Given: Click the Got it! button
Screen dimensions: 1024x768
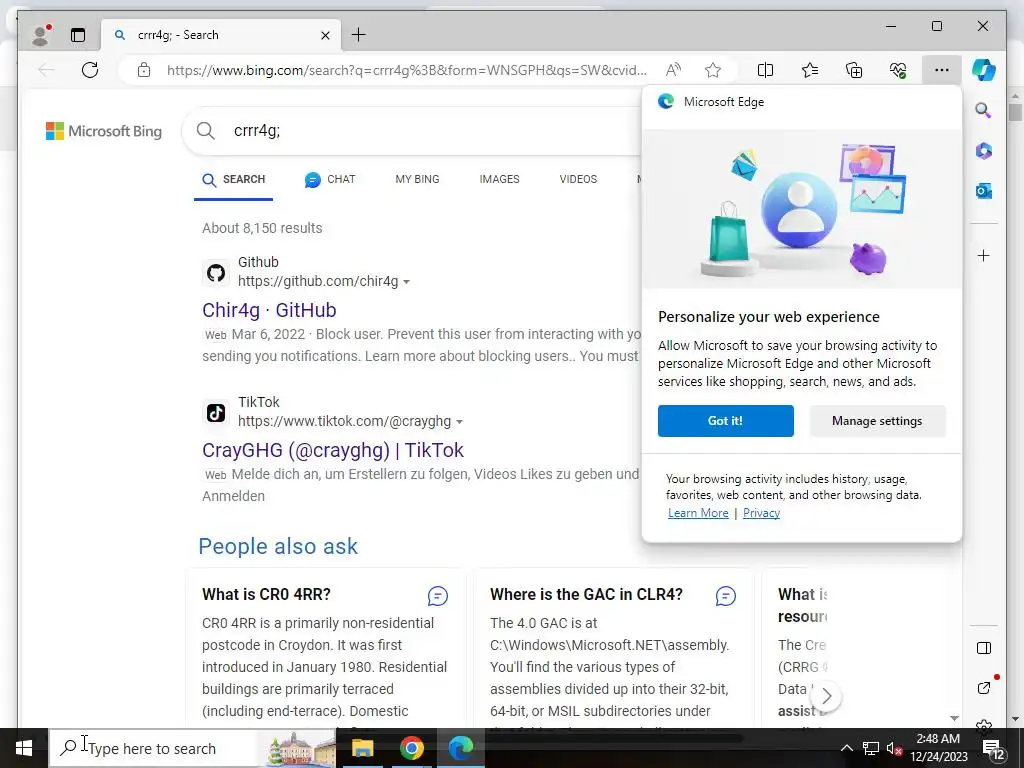Looking at the screenshot, I should (726, 421).
